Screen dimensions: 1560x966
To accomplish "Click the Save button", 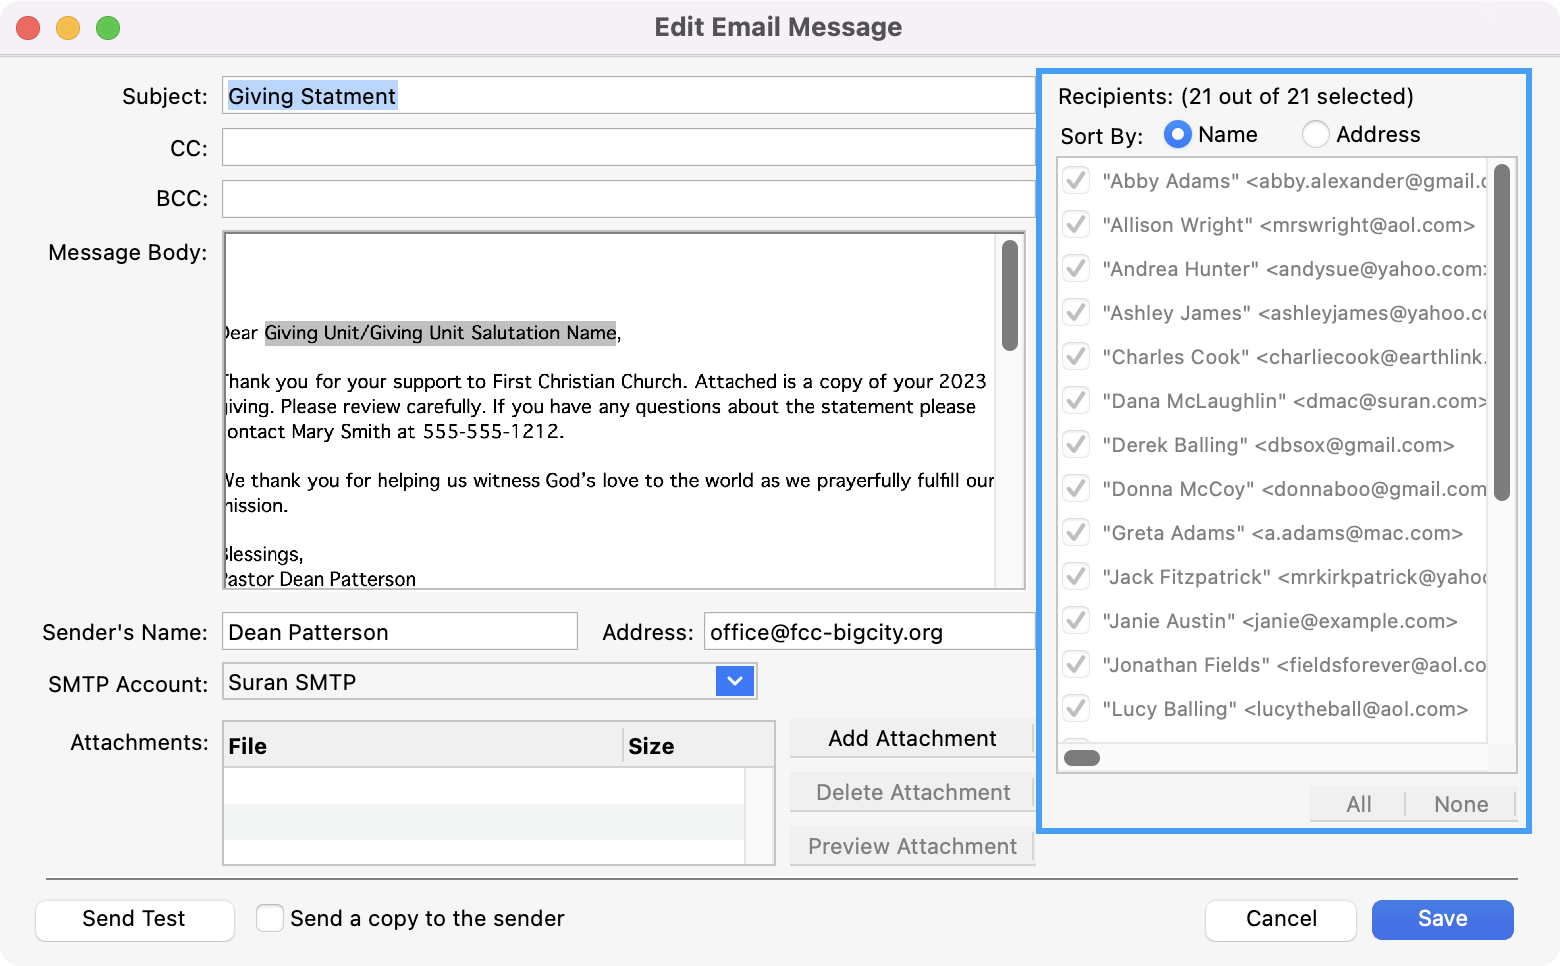I will point(1442,919).
